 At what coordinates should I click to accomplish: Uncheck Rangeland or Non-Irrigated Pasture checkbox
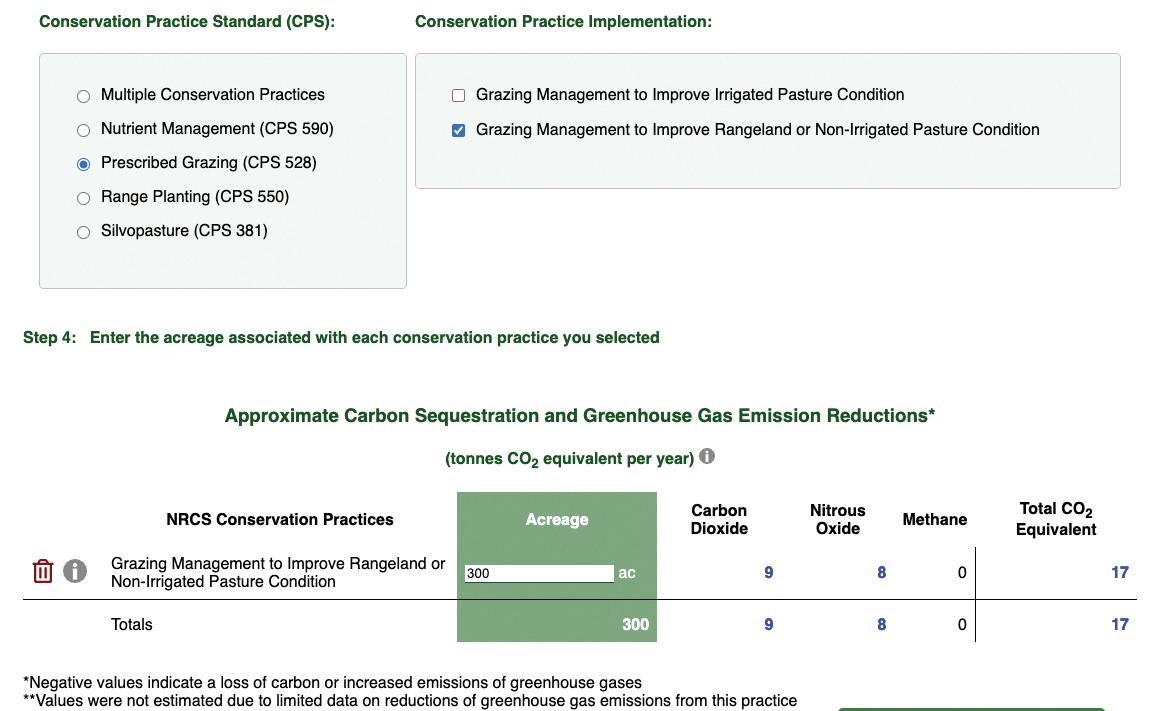click(459, 130)
